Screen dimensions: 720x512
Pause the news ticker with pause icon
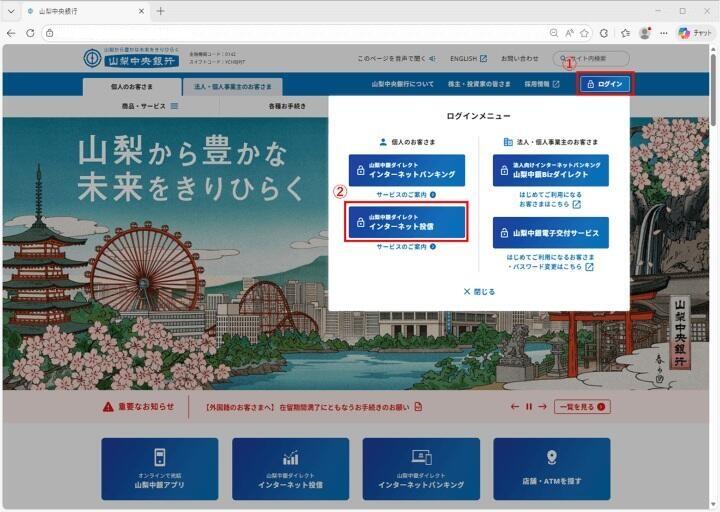528,407
